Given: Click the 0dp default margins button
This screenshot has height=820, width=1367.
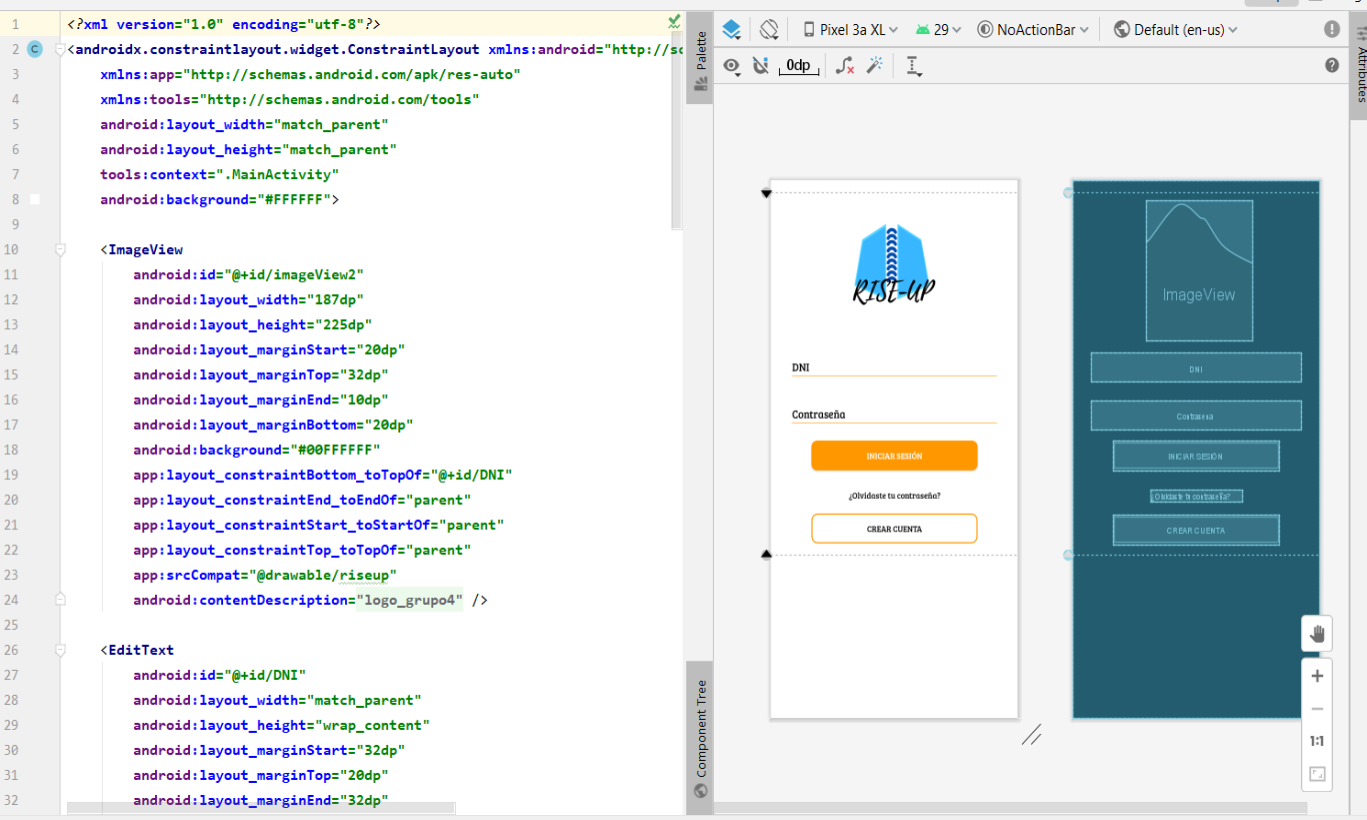Looking at the screenshot, I should 799,66.
